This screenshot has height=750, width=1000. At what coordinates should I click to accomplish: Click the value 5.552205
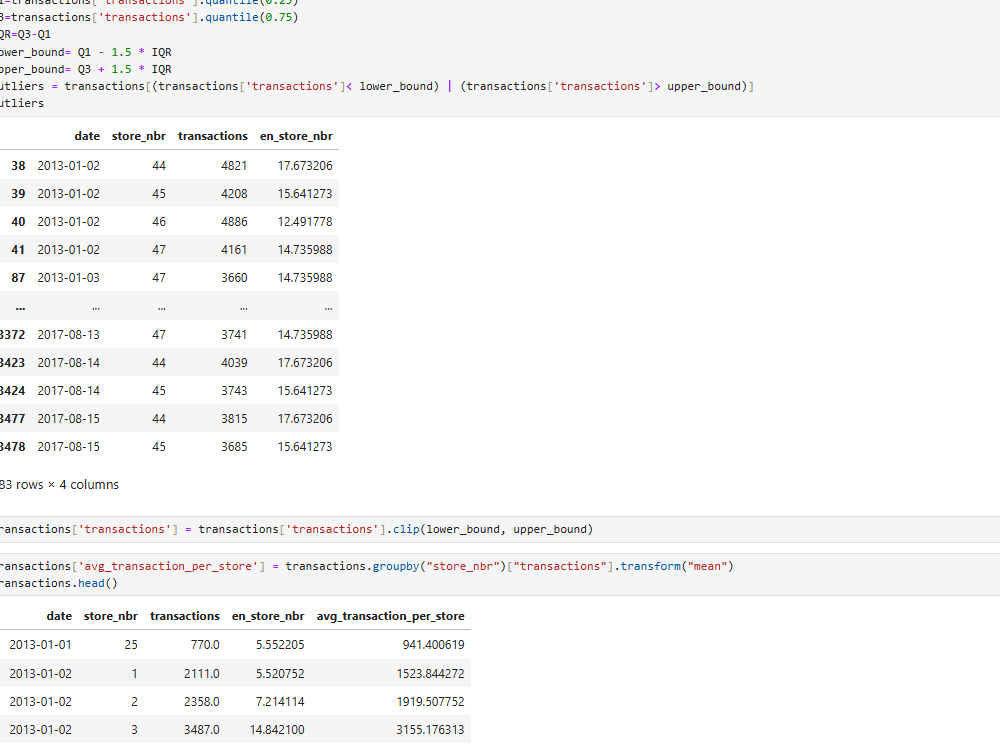pos(280,645)
